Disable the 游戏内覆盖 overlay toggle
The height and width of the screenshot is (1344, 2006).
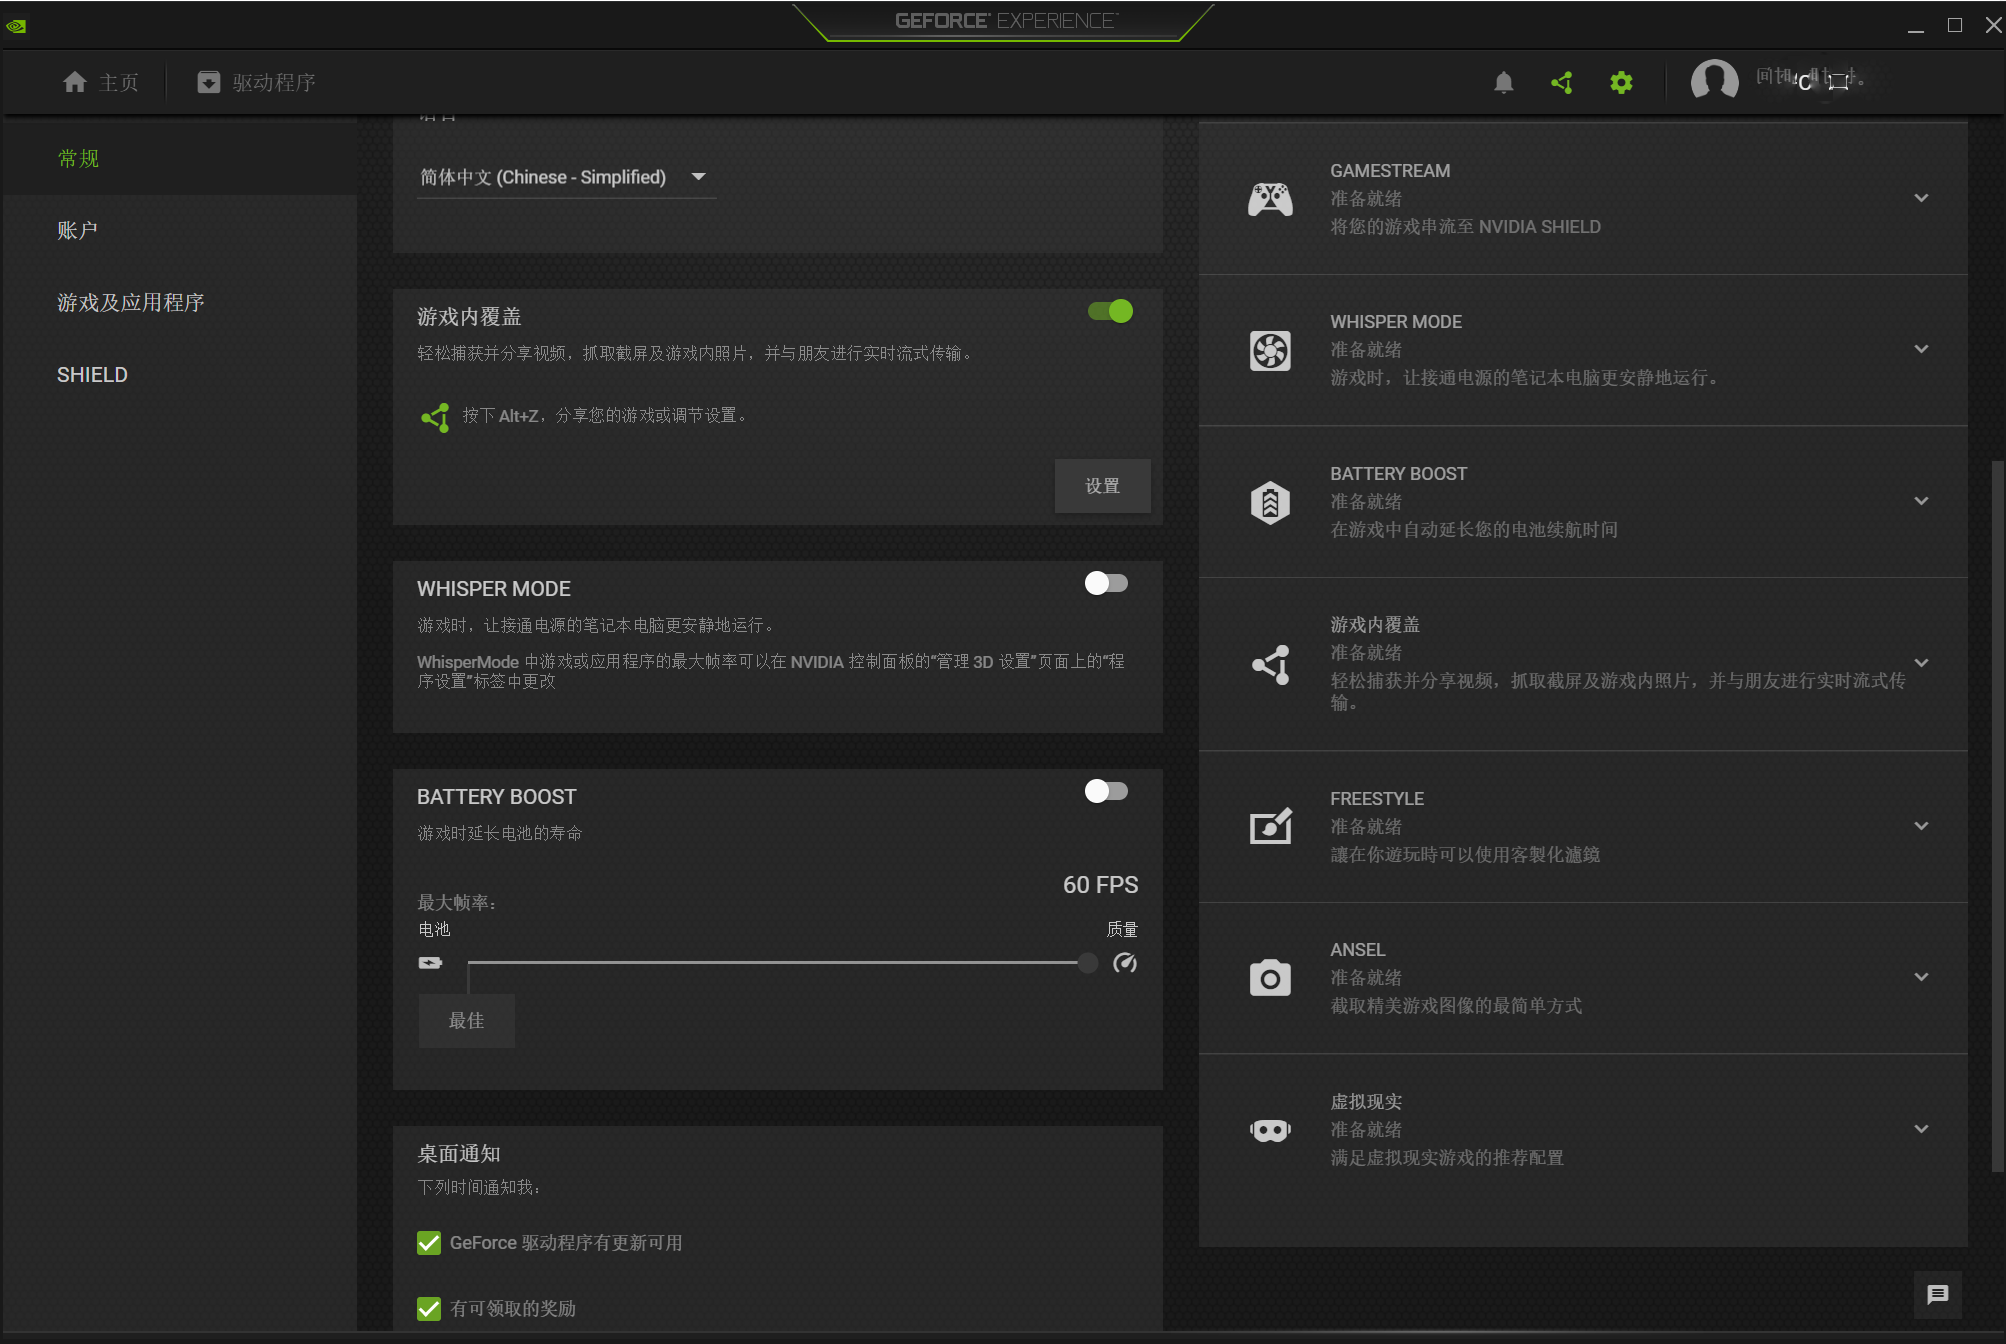(1110, 311)
